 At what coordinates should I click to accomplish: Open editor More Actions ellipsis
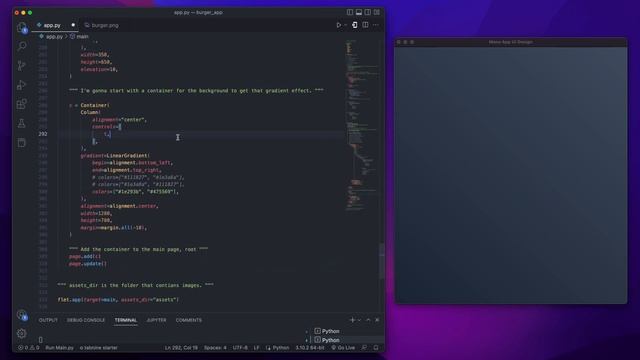tap(376, 25)
